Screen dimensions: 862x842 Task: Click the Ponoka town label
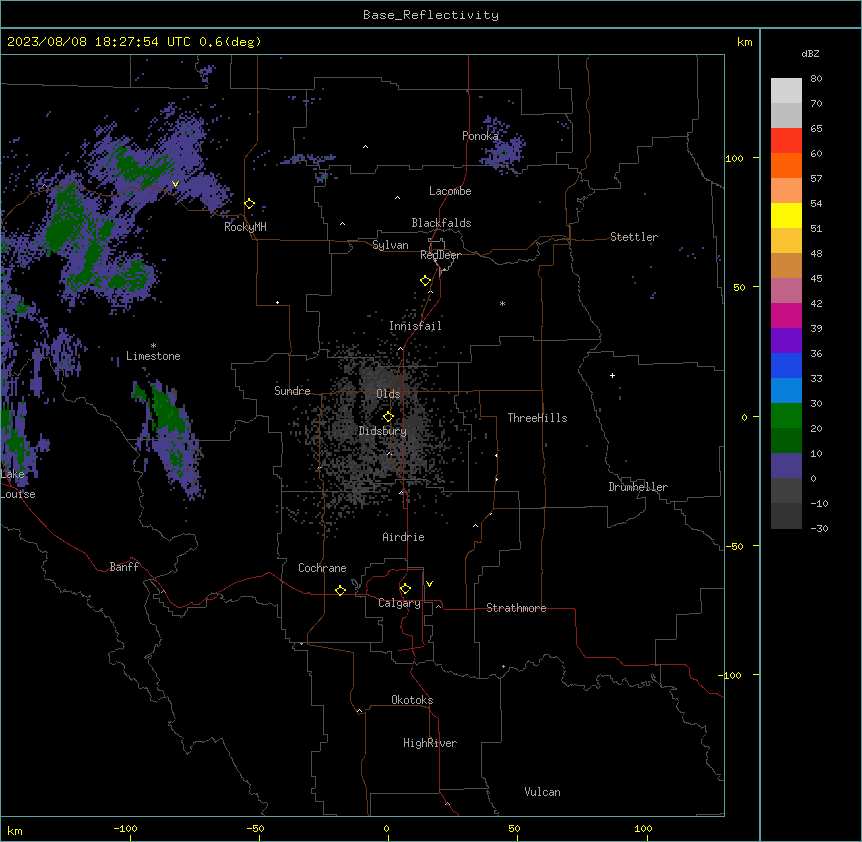coord(480,136)
